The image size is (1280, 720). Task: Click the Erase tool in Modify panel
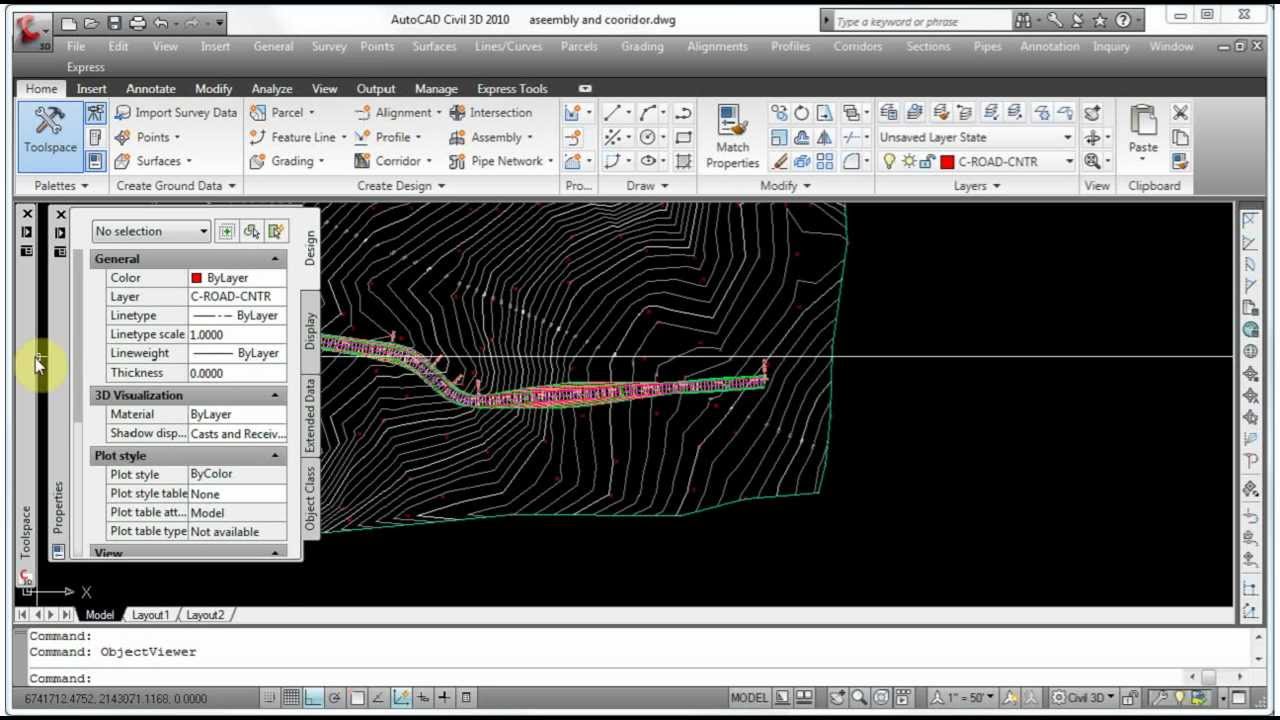click(x=780, y=161)
